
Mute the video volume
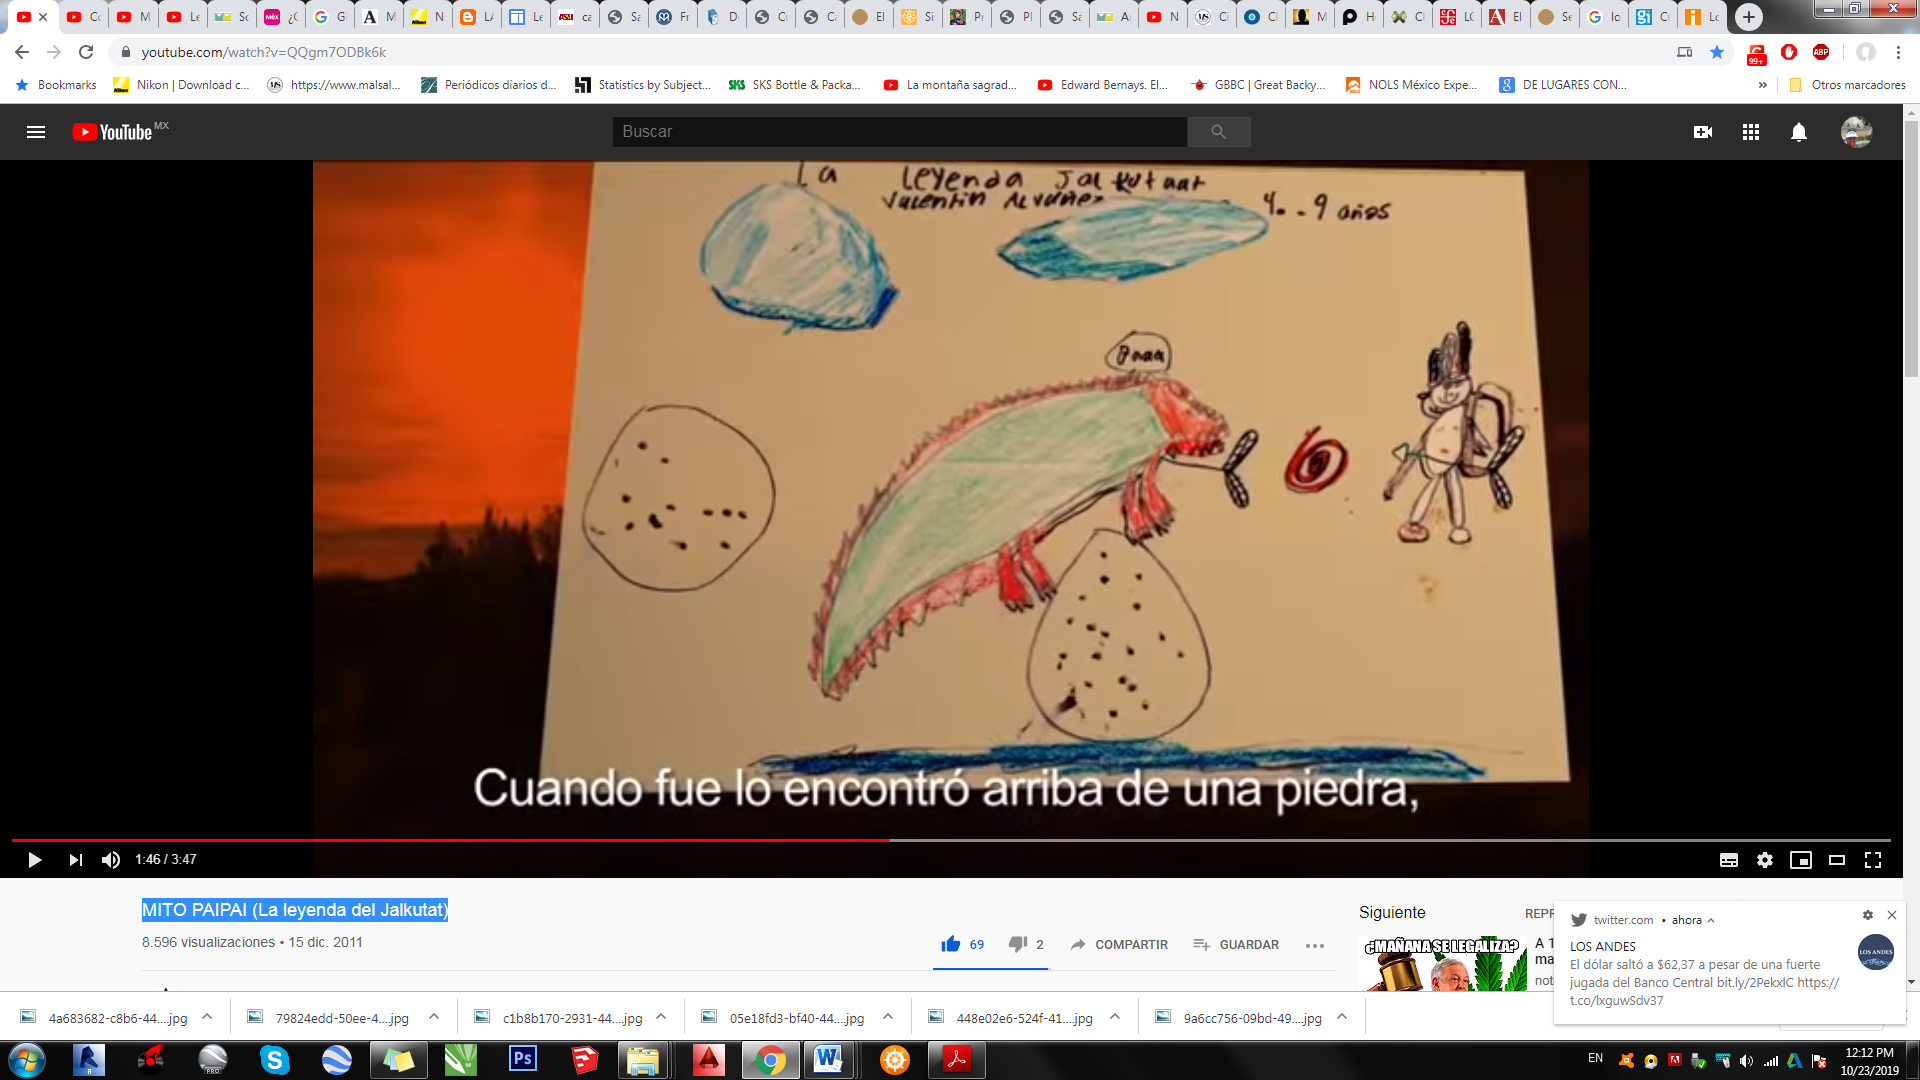pos(111,860)
